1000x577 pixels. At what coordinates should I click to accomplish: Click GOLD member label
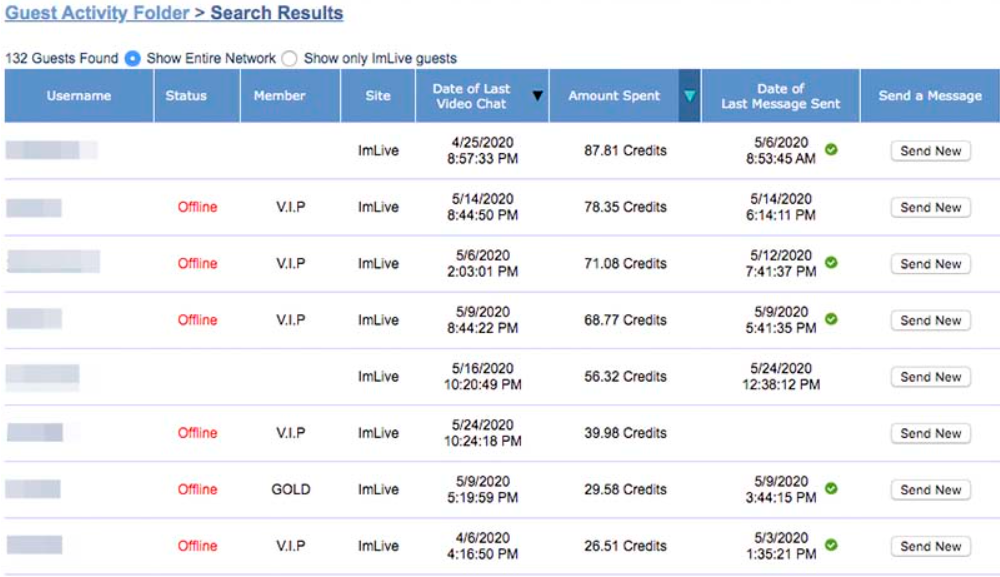coord(291,490)
